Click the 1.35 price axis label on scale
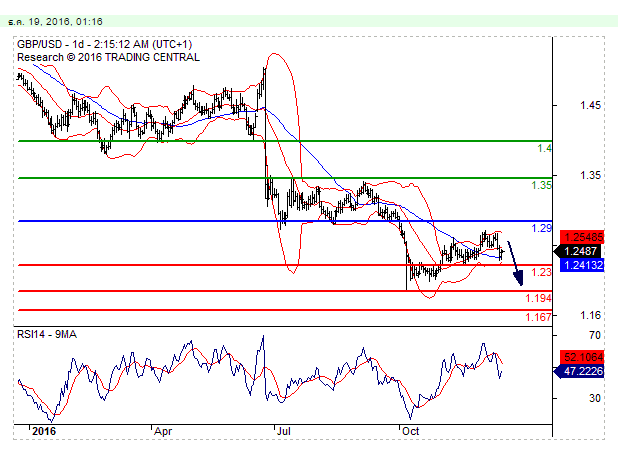 point(590,175)
